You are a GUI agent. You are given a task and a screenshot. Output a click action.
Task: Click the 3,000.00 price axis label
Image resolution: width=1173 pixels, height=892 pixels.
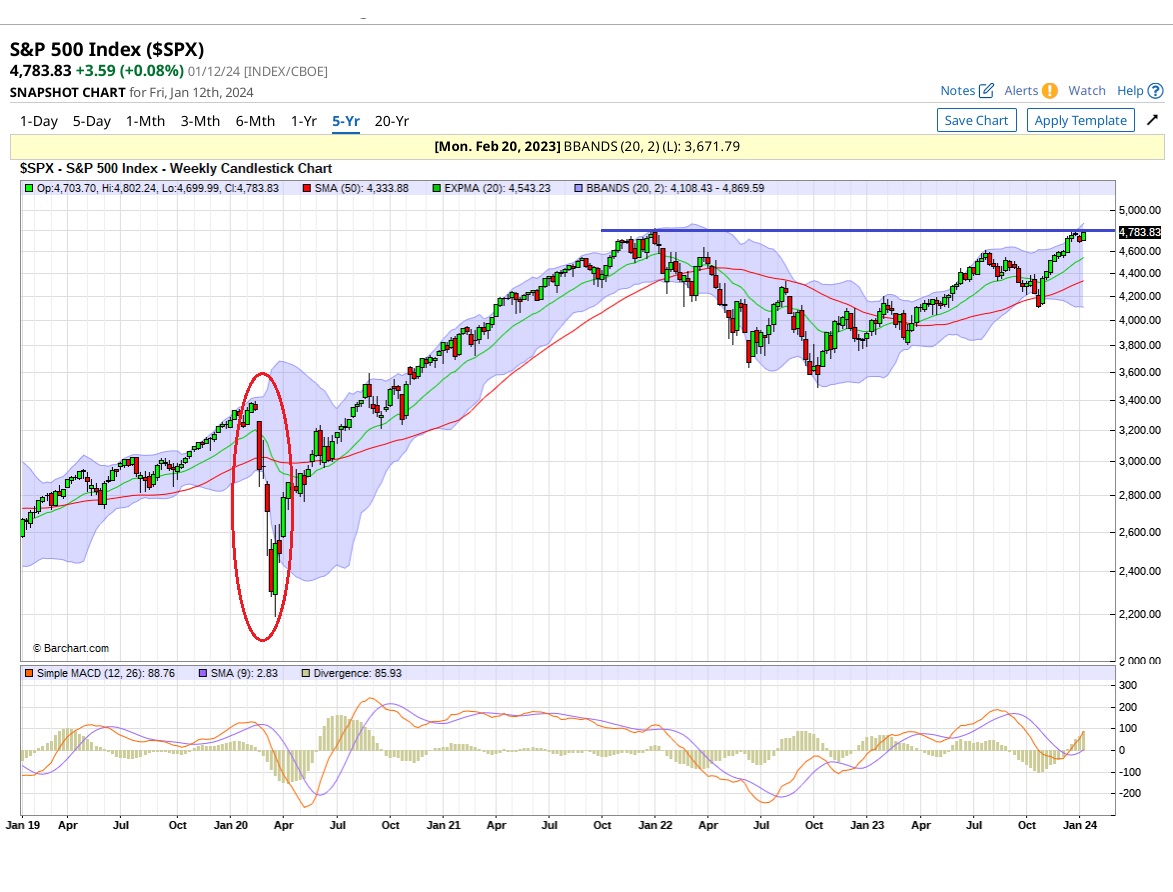pyautogui.click(x=1140, y=462)
